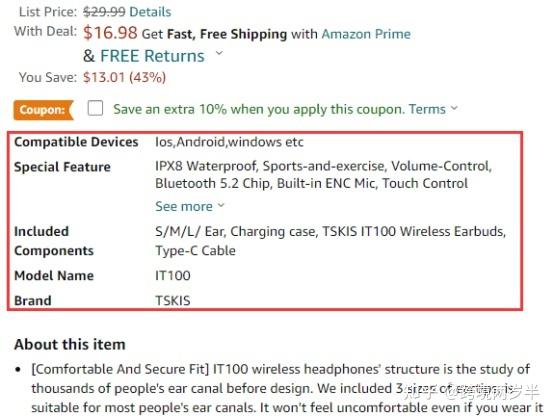Viewport: 554px width, 416px height.
Task: Click the struck-through $29.99 list price
Action: [x=104, y=12]
